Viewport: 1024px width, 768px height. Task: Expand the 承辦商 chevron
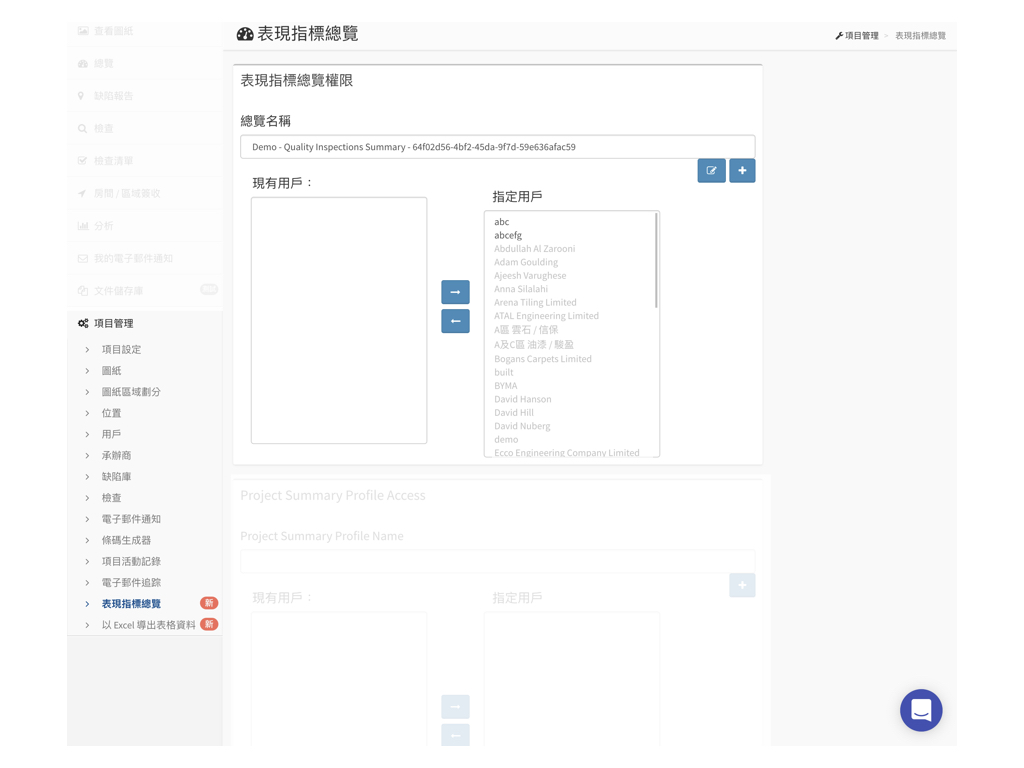88,456
